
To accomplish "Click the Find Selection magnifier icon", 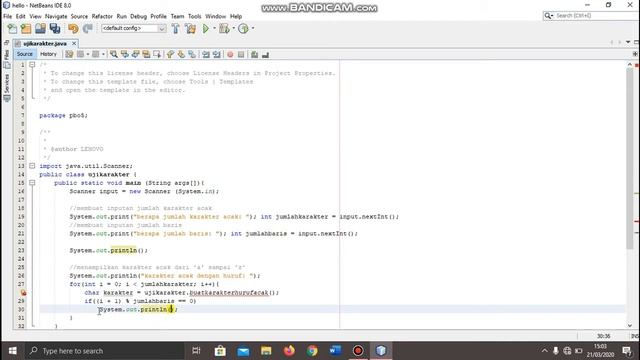I will click(x=114, y=54).
